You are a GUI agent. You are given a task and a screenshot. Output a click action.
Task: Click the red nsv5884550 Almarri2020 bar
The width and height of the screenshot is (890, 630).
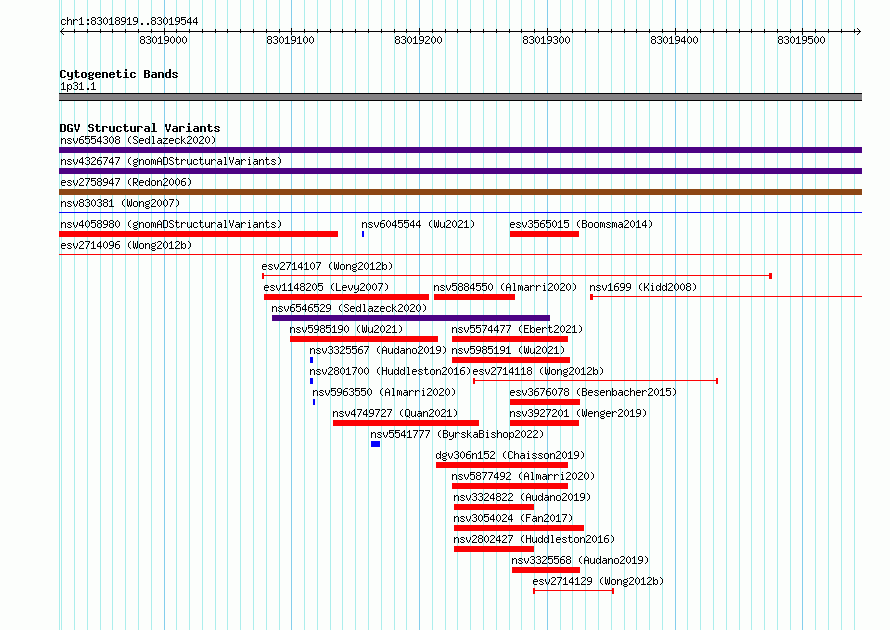click(x=475, y=297)
